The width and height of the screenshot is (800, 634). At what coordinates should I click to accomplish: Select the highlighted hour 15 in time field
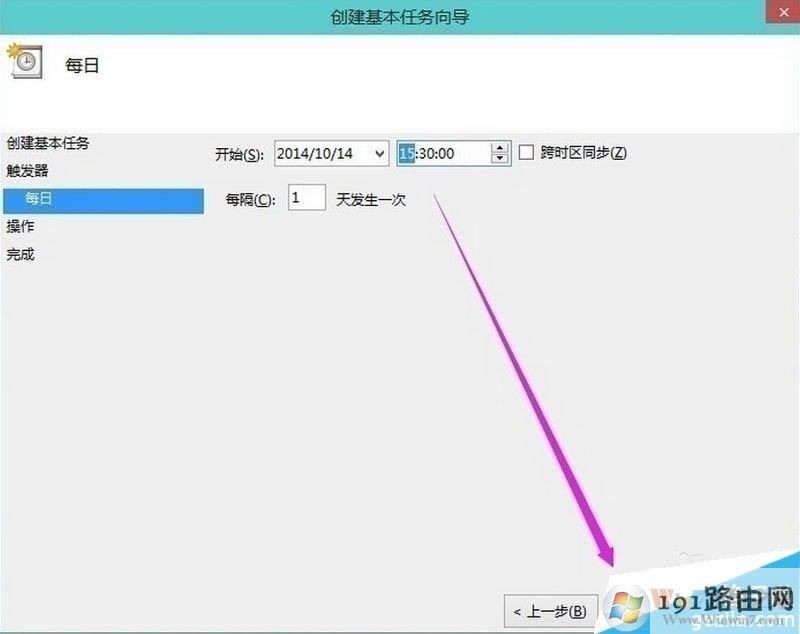(406, 153)
